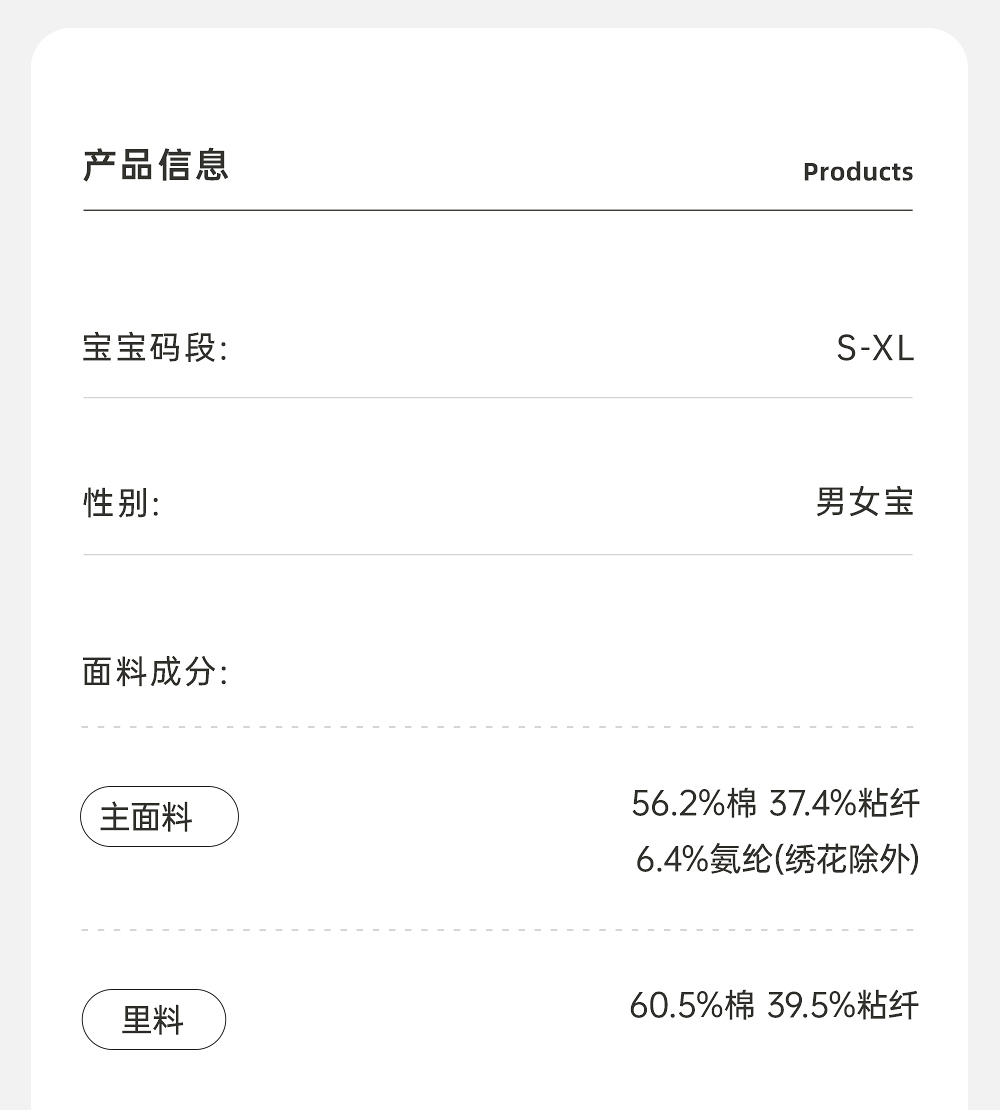Select the 产品信息 heading
The image size is (1000, 1110).
[x=156, y=165]
